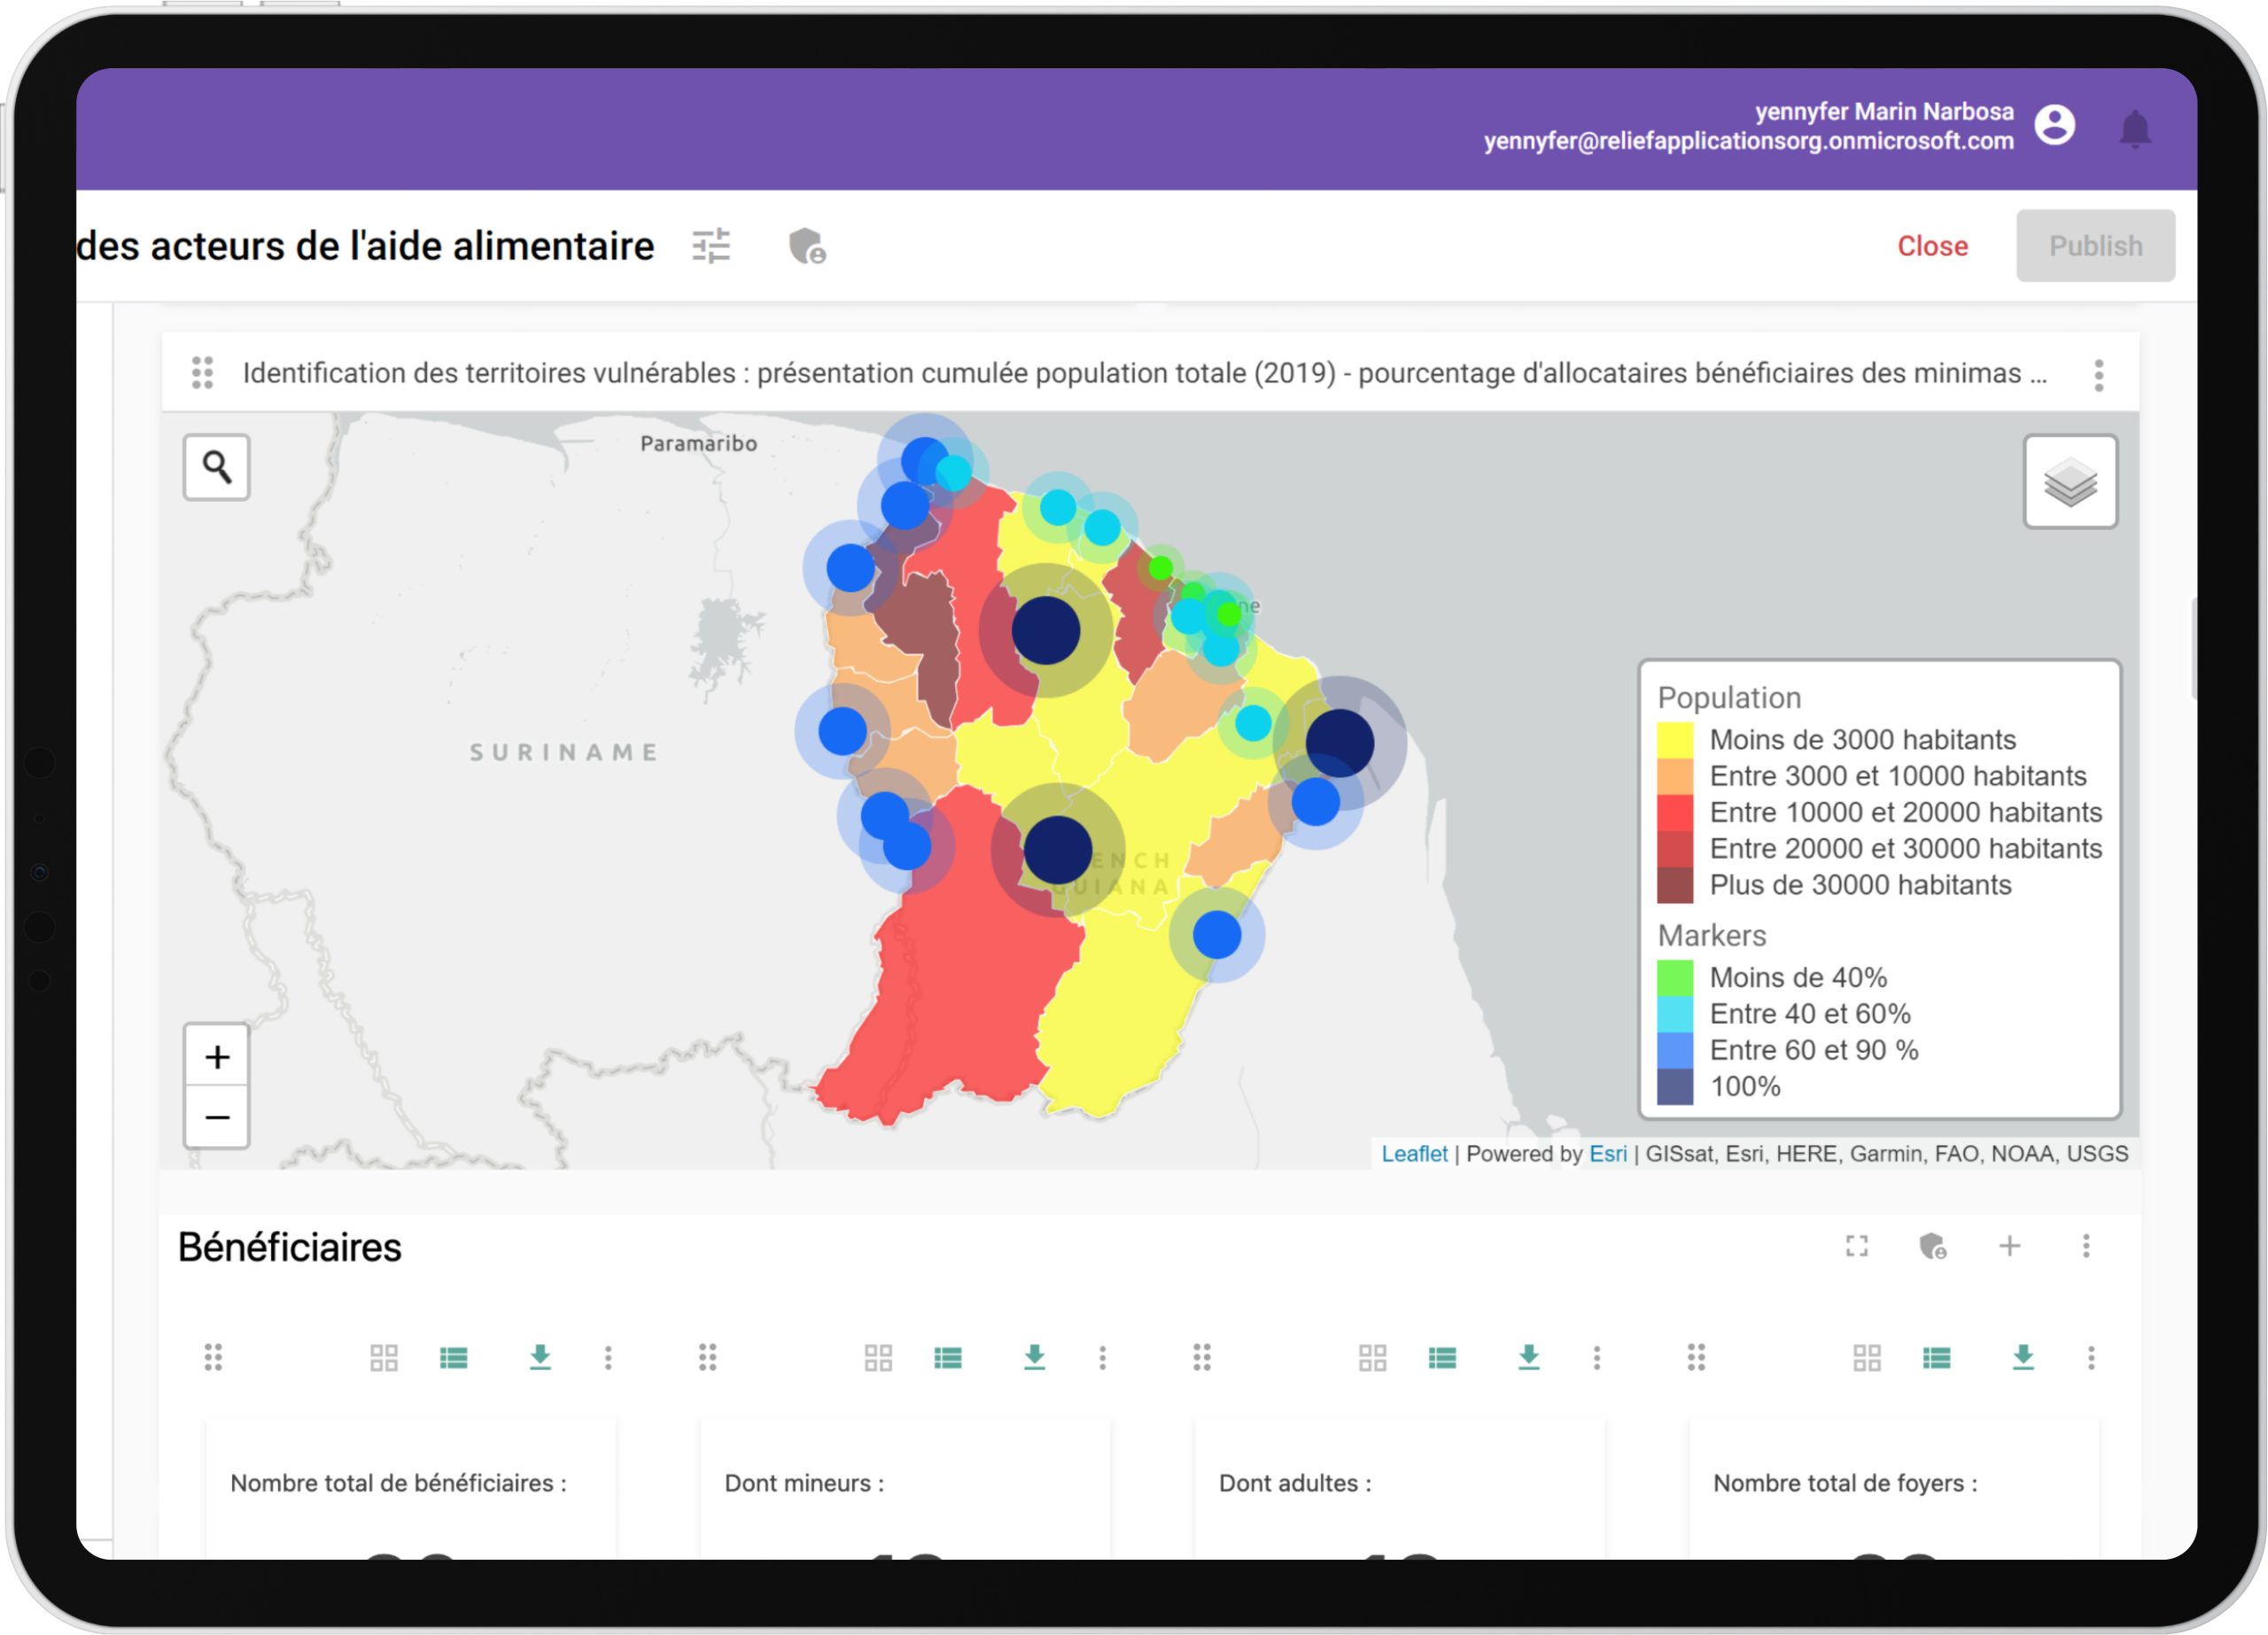Switch first beneficiaries widget to grid view

click(x=384, y=1358)
